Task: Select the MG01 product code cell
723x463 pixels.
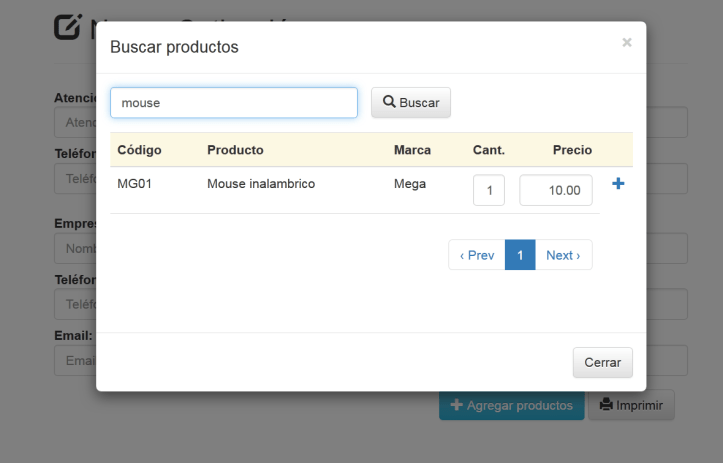Action: point(134,184)
